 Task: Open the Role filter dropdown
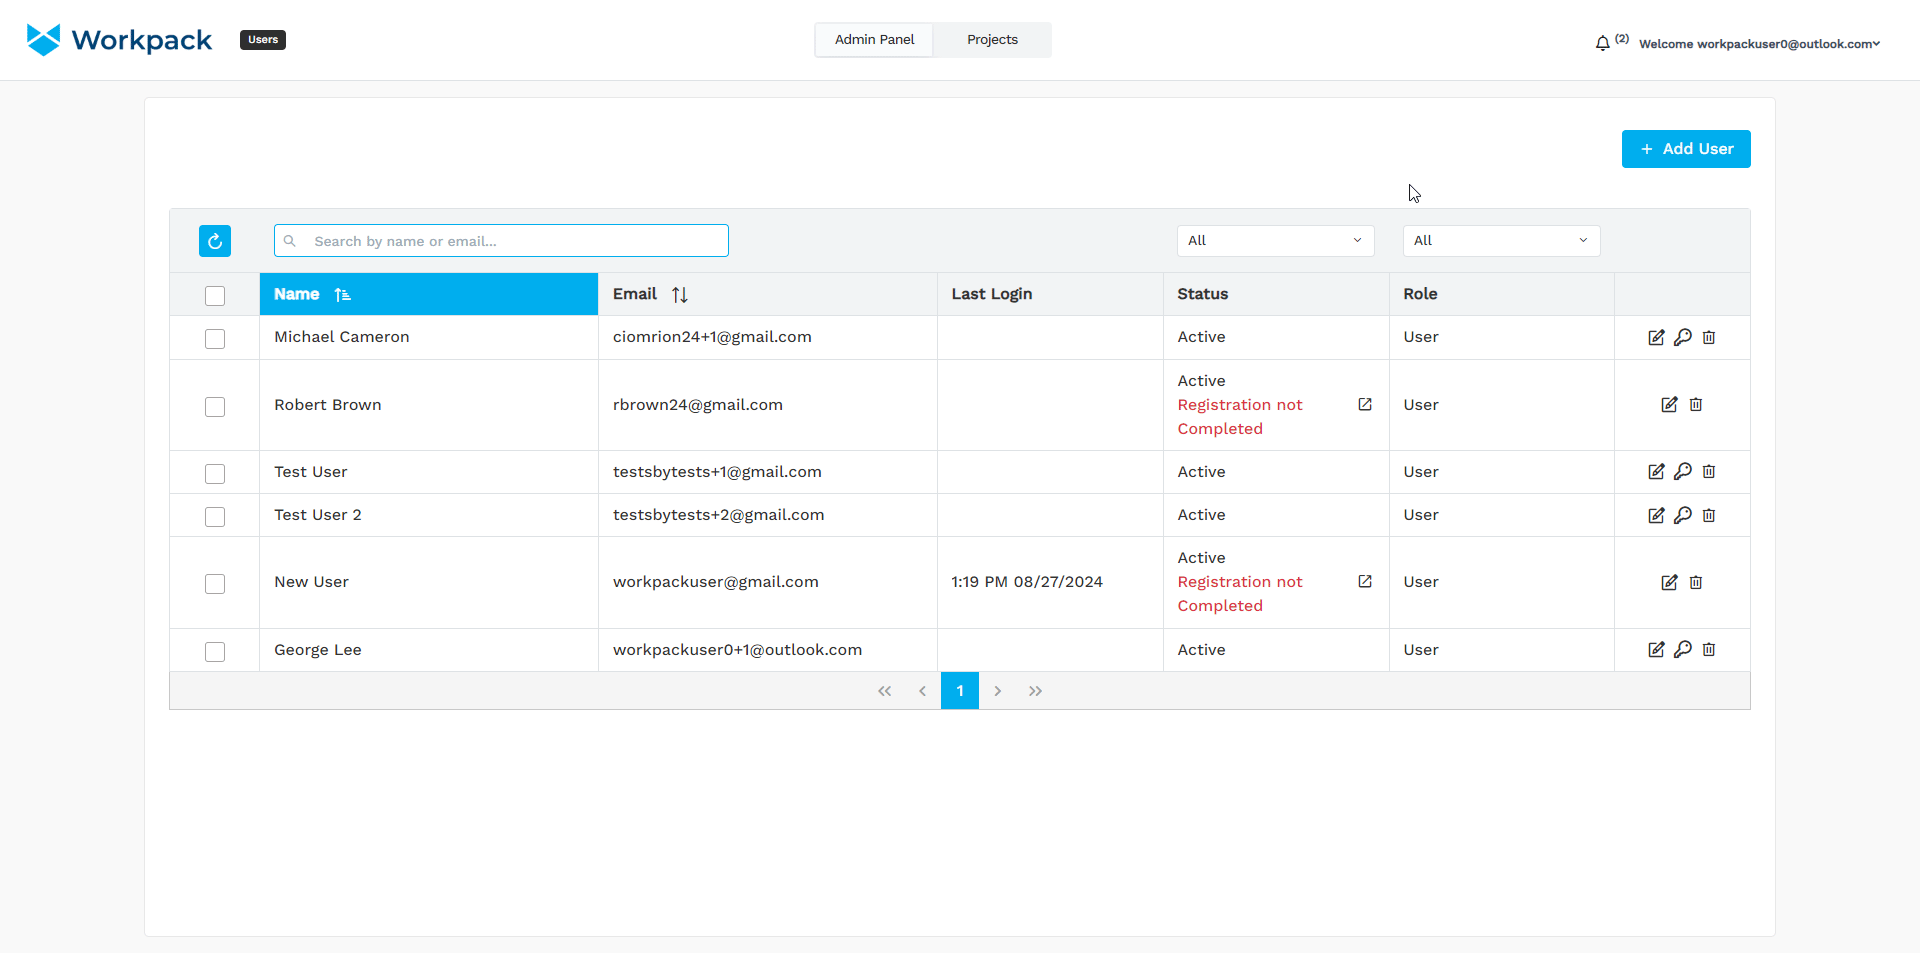click(x=1501, y=241)
